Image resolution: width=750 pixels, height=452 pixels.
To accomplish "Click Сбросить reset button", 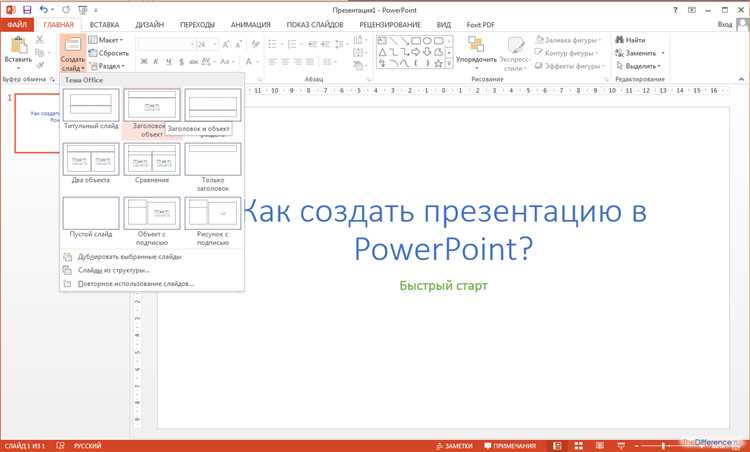I will tap(109, 53).
